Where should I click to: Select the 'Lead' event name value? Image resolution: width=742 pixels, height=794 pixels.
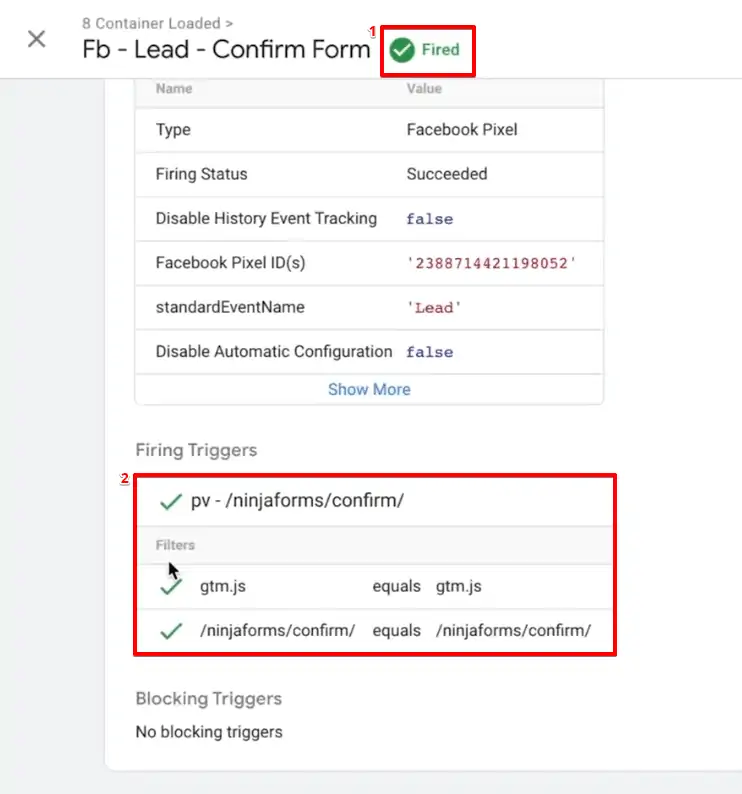(434, 308)
